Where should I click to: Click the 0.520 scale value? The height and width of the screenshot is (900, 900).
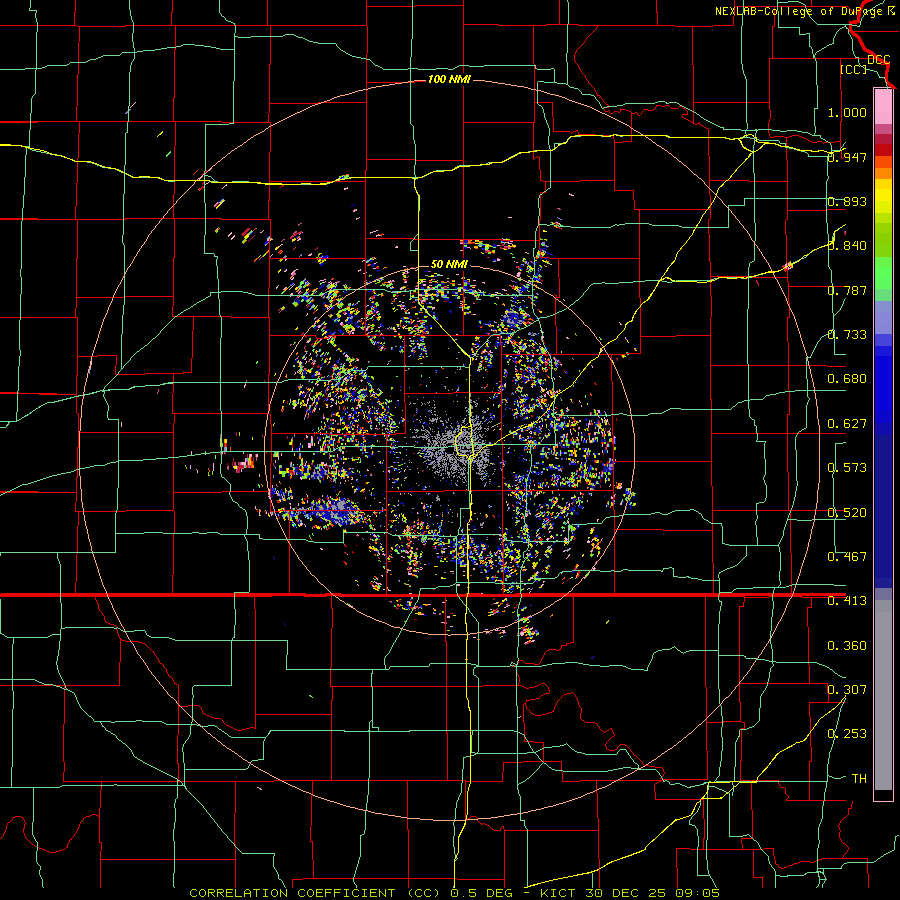(847, 513)
